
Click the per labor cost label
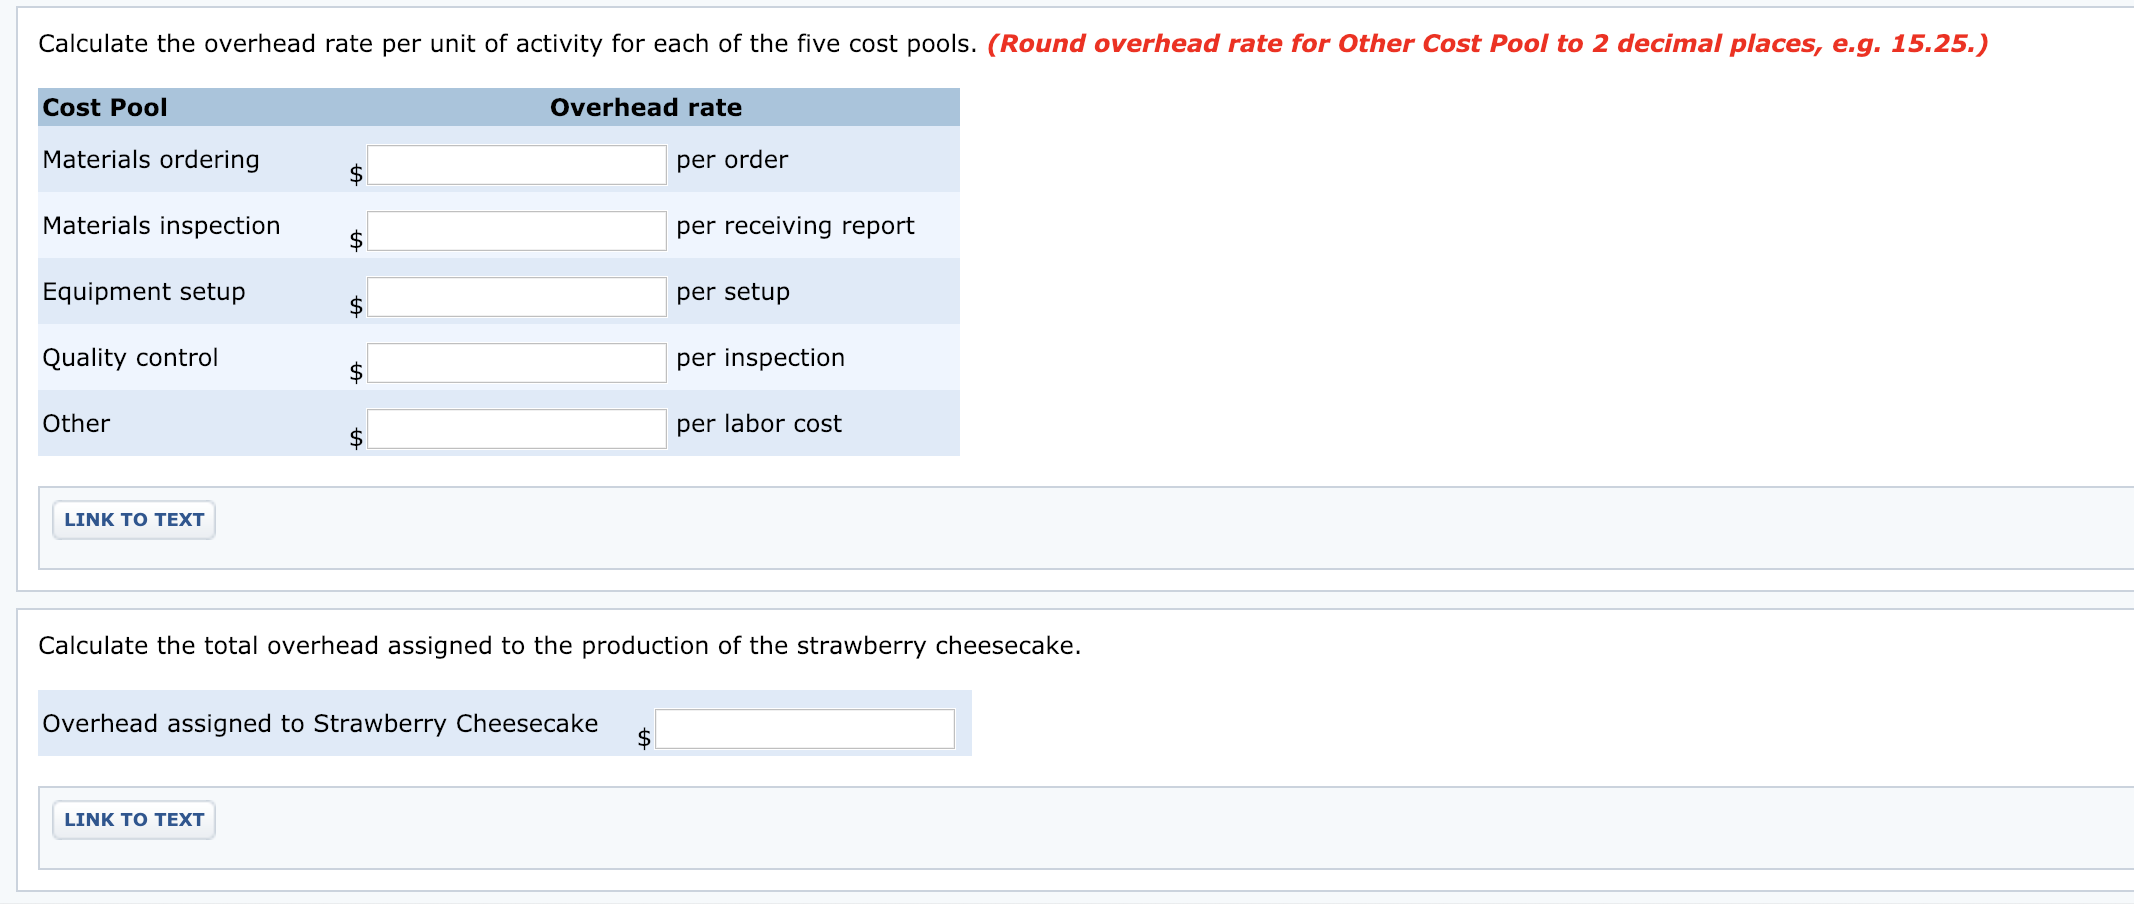[x=758, y=423]
